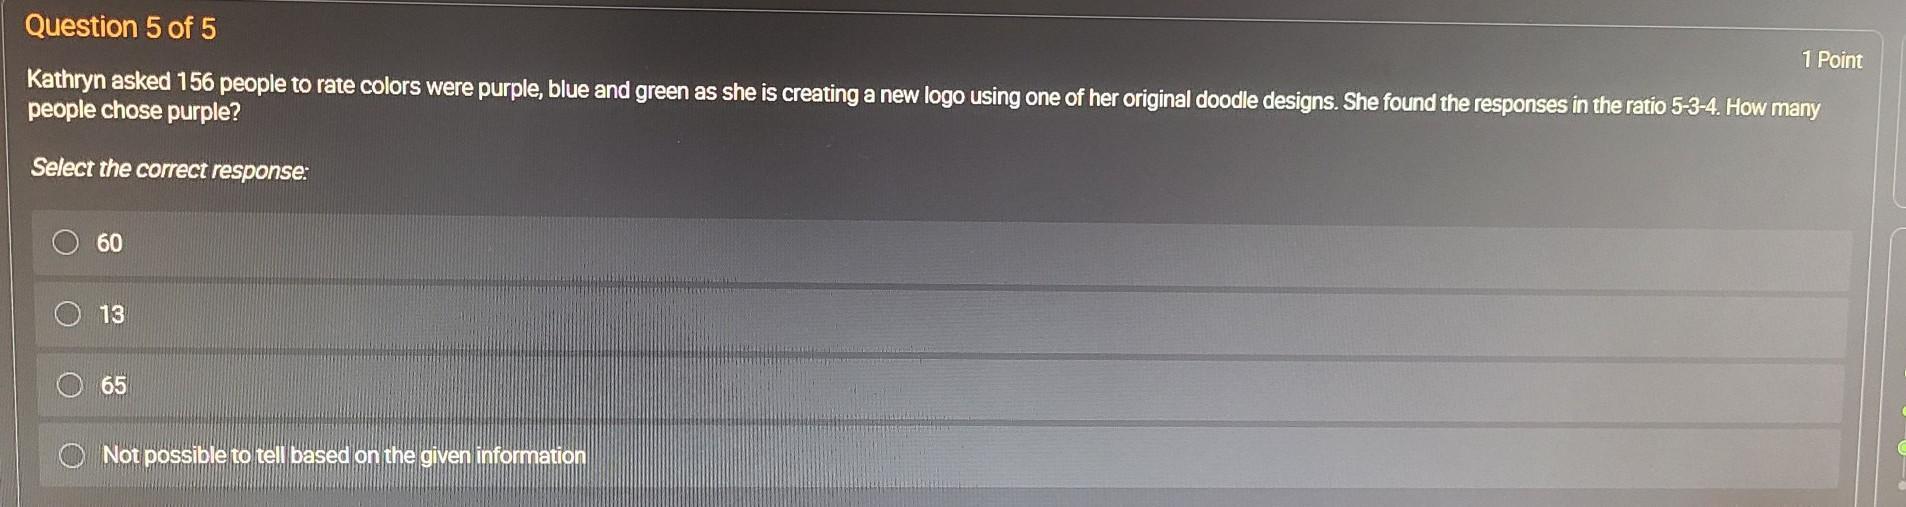
Task: Click the empty middle of the 60 answer row
Action: pyautogui.click(x=942, y=252)
